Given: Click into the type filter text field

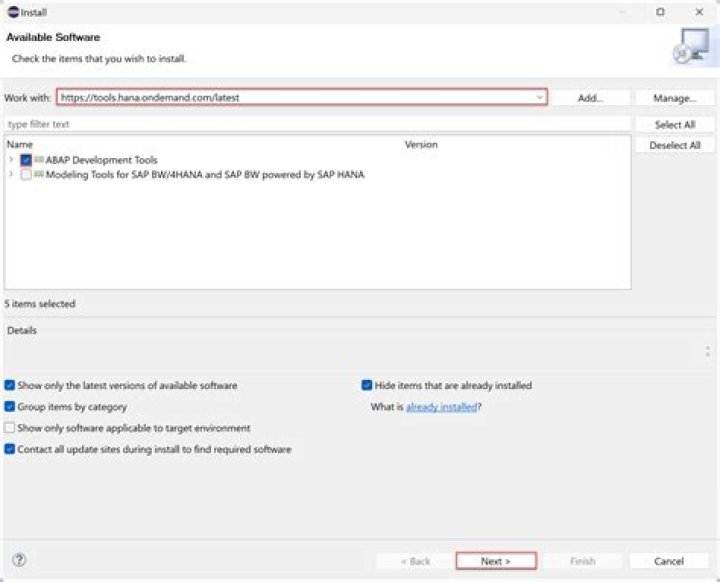Looking at the screenshot, I should [x=315, y=124].
